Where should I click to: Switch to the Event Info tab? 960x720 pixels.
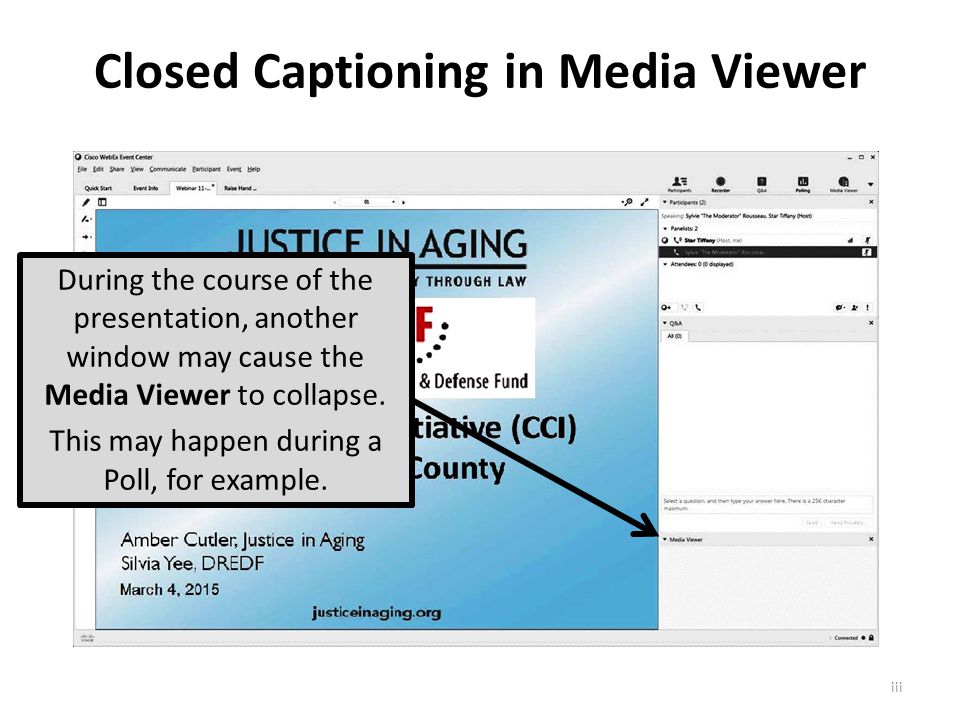coord(146,188)
